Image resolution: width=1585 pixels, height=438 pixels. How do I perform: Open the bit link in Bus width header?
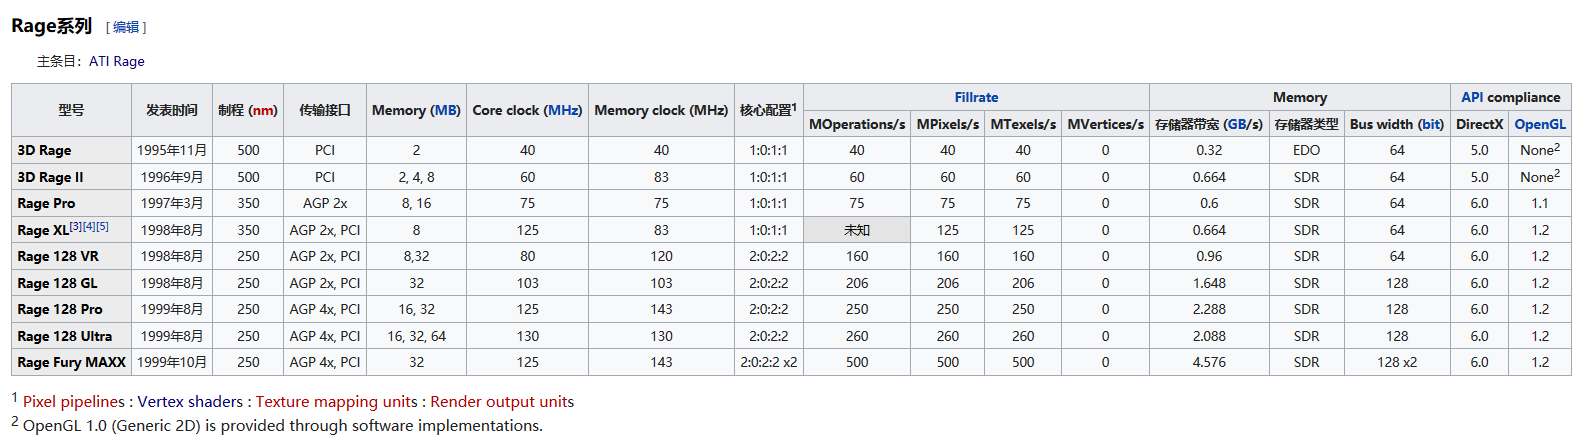point(1432,124)
